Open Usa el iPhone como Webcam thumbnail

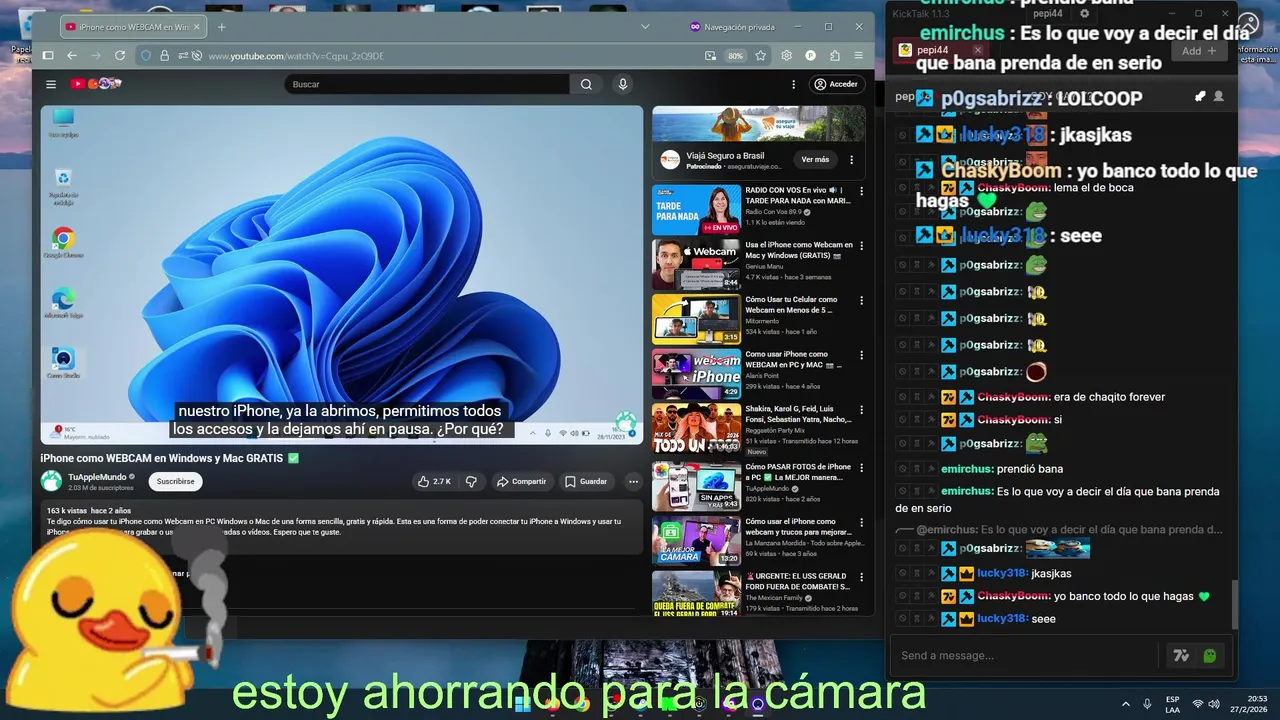pos(696,264)
